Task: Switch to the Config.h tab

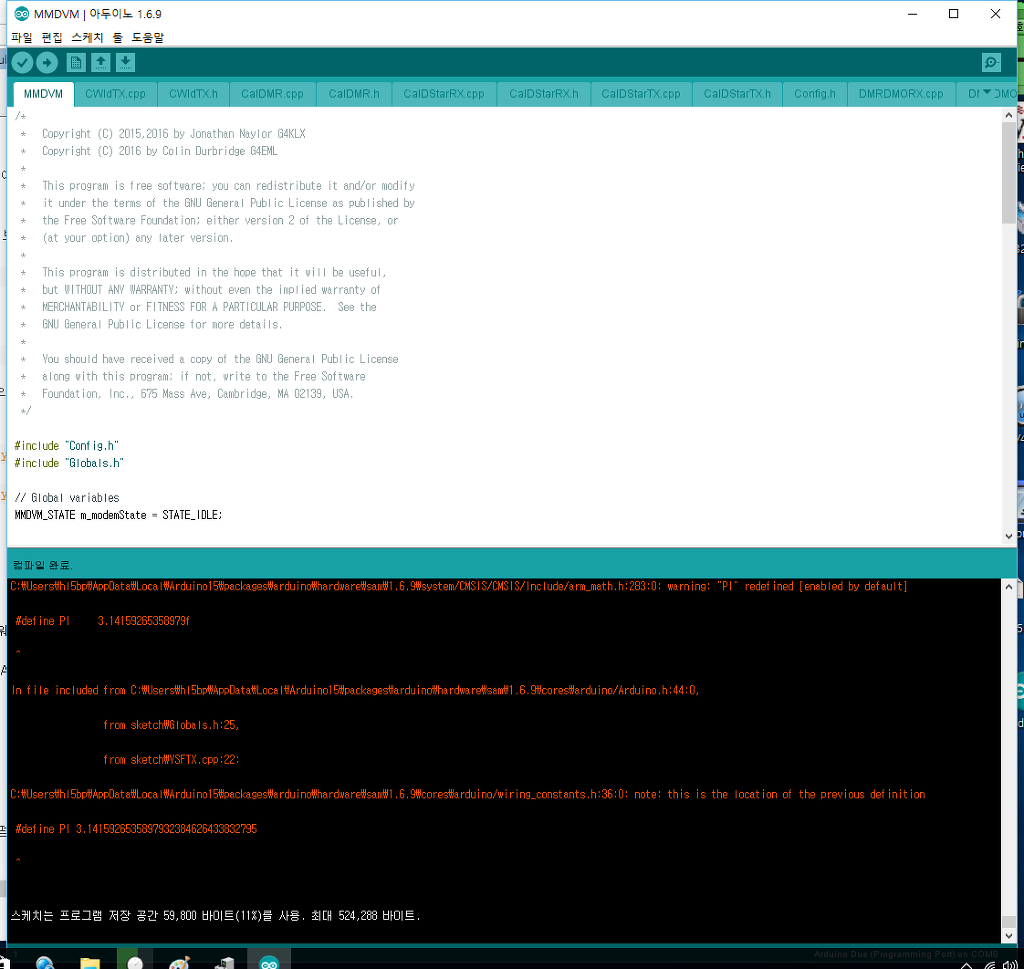Action: [x=814, y=94]
